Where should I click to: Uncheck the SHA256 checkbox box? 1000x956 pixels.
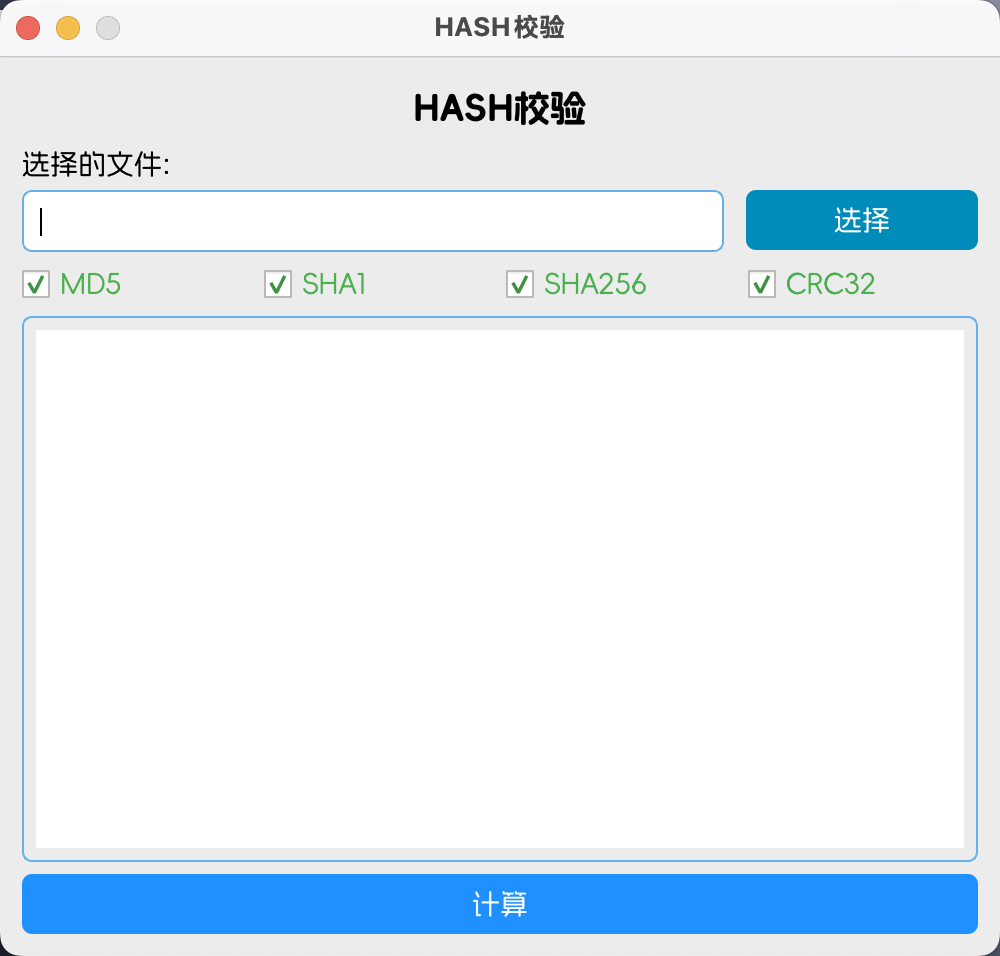click(x=520, y=284)
